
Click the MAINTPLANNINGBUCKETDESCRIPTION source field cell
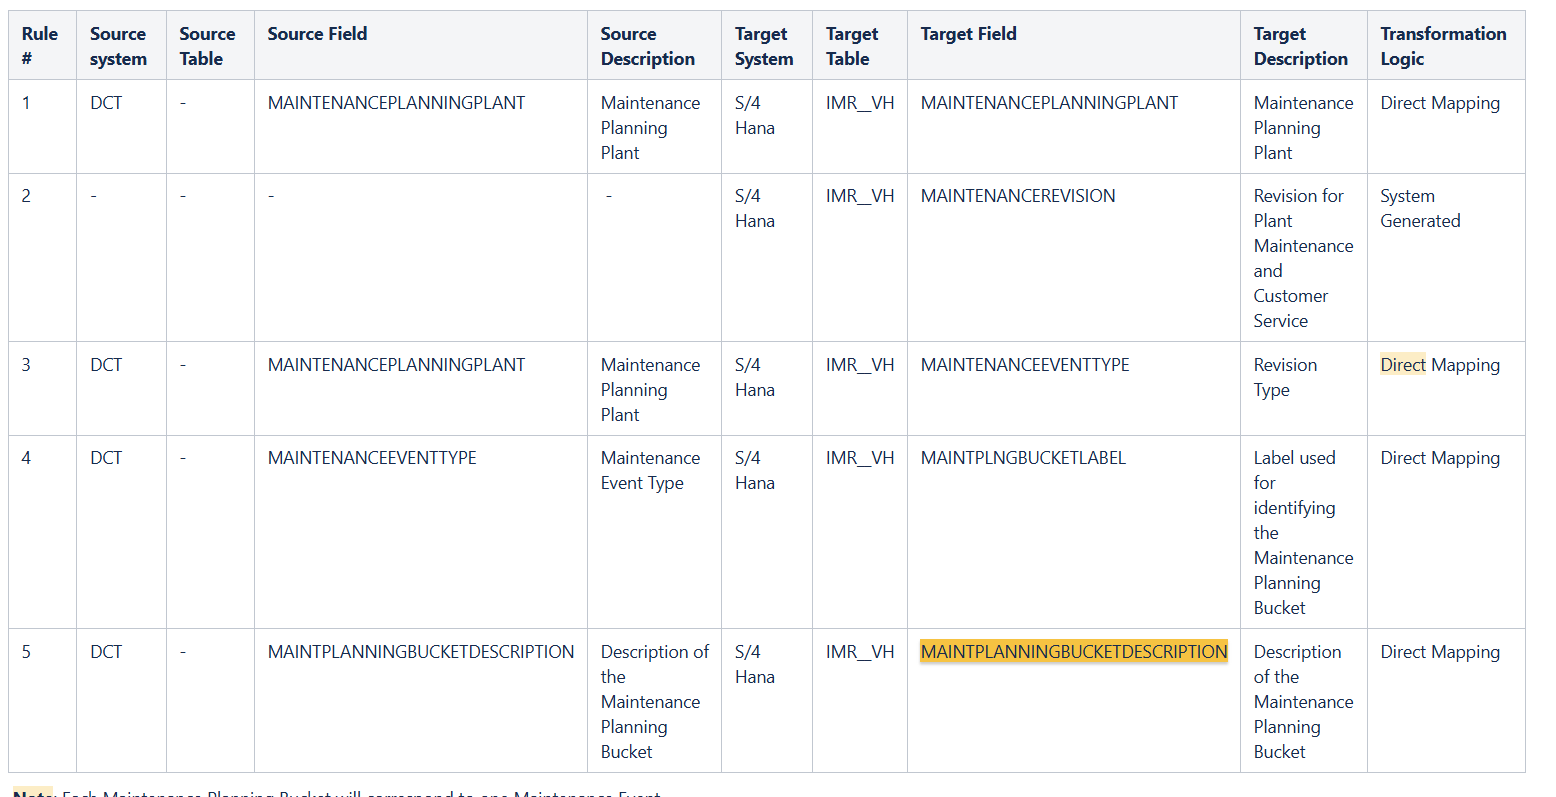coord(420,652)
